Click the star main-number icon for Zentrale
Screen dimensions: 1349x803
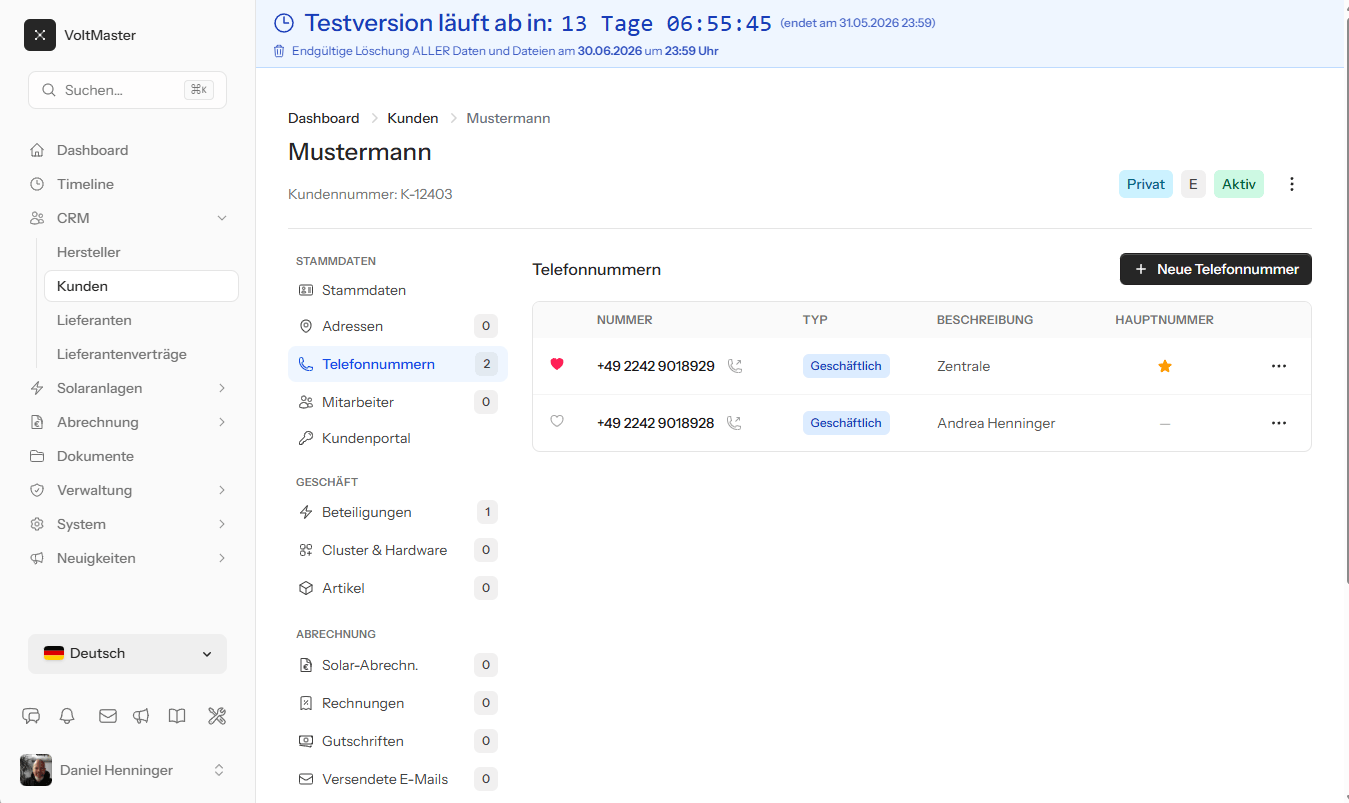1164,366
